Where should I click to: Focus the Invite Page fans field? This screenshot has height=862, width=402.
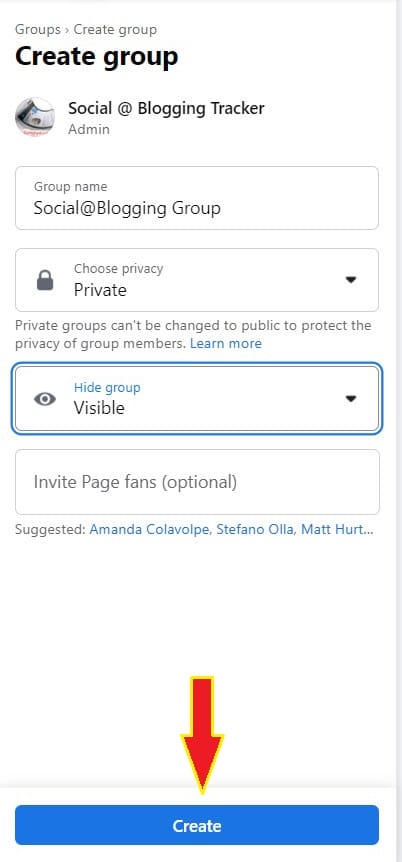(x=197, y=482)
